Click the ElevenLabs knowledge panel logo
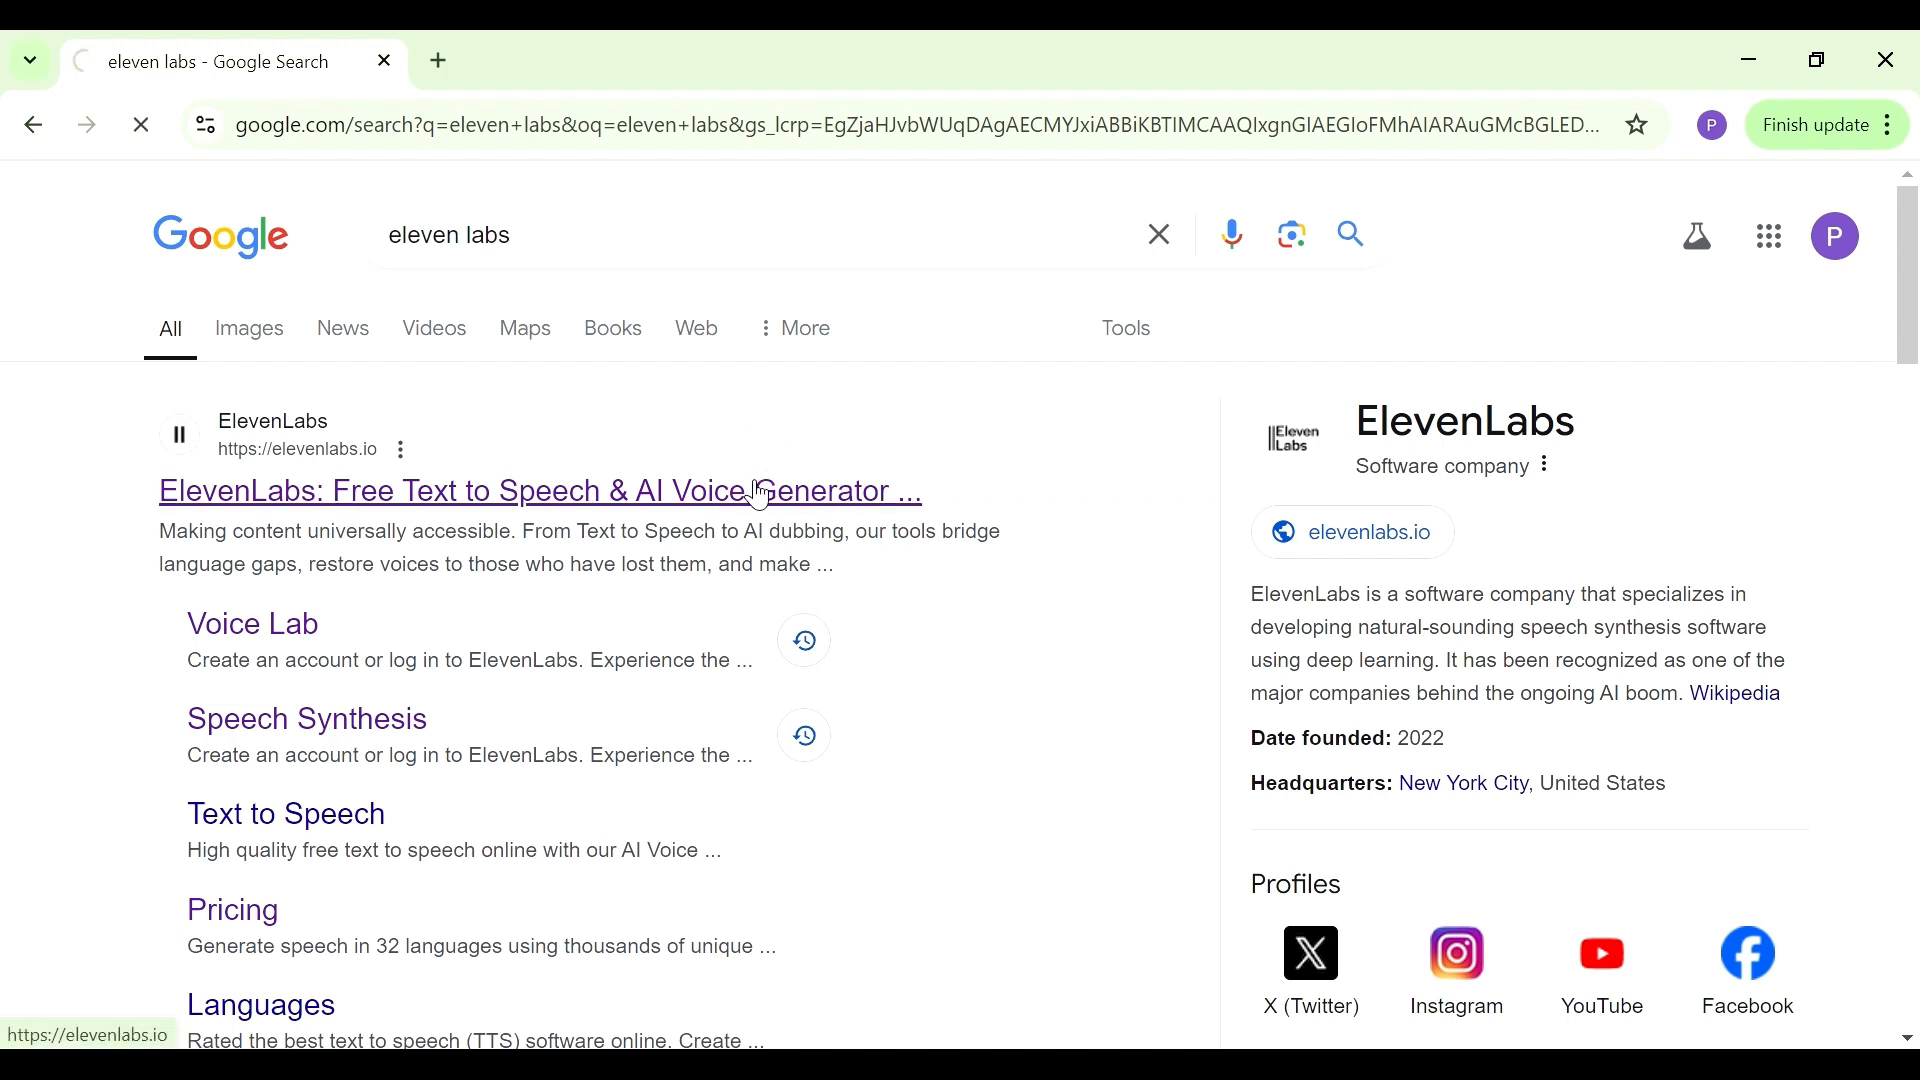The image size is (1920, 1080). [x=1295, y=439]
